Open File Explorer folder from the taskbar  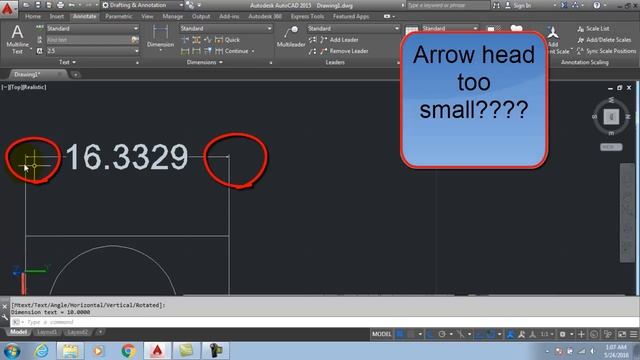[70, 351]
